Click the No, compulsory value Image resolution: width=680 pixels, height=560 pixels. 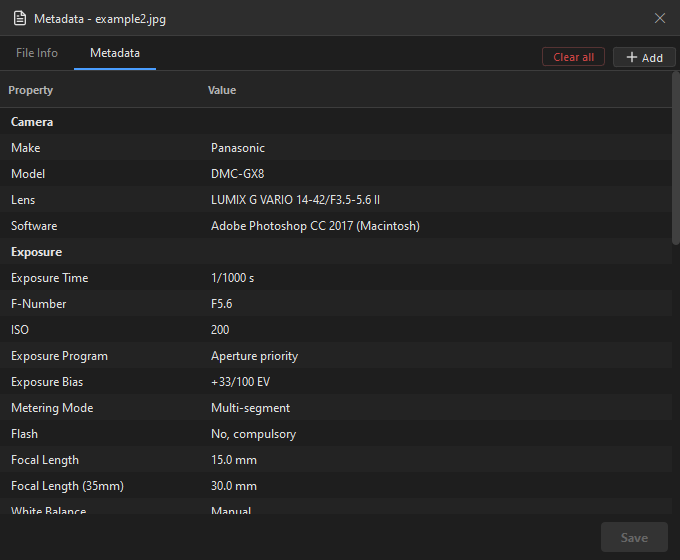(x=253, y=434)
